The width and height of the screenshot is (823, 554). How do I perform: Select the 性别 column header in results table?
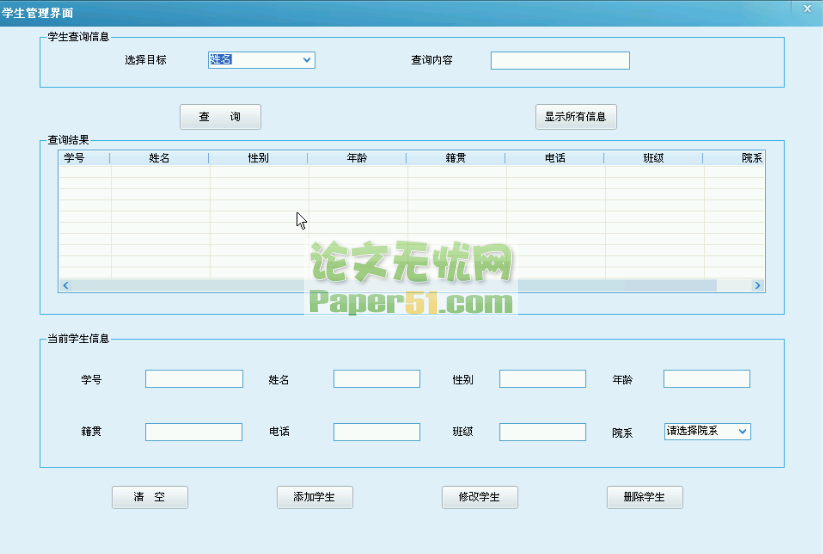(258, 158)
